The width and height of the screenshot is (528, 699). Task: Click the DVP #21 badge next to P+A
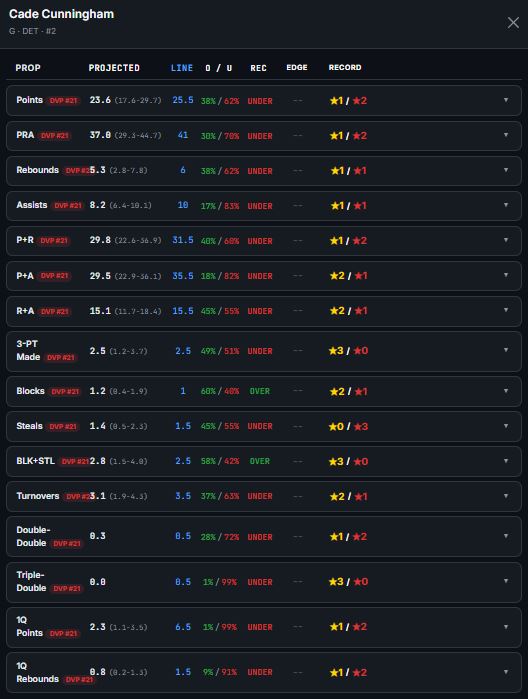coord(54,276)
